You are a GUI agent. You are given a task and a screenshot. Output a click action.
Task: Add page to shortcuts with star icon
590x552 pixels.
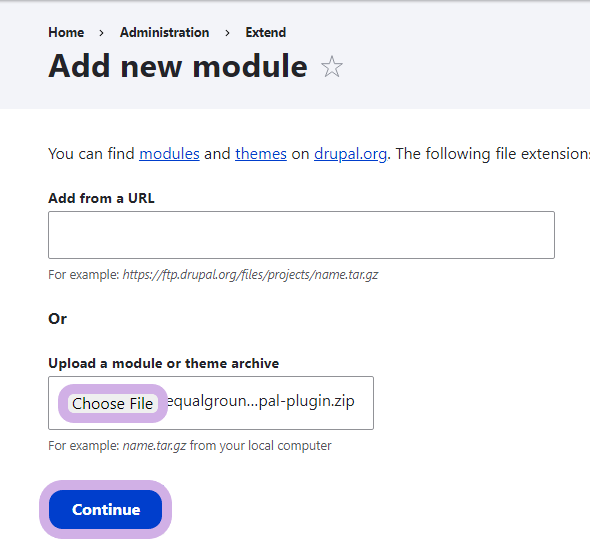(x=332, y=67)
